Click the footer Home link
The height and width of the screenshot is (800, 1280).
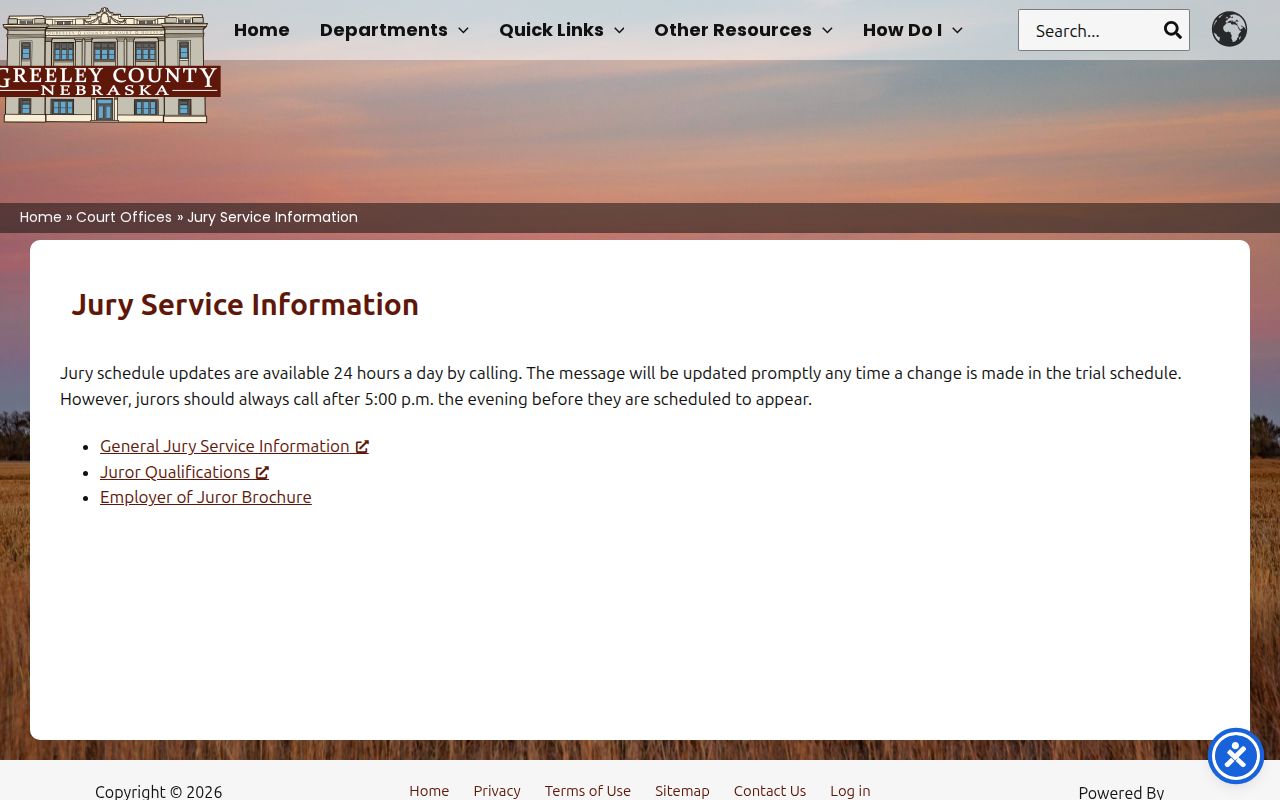pos(429,791)
